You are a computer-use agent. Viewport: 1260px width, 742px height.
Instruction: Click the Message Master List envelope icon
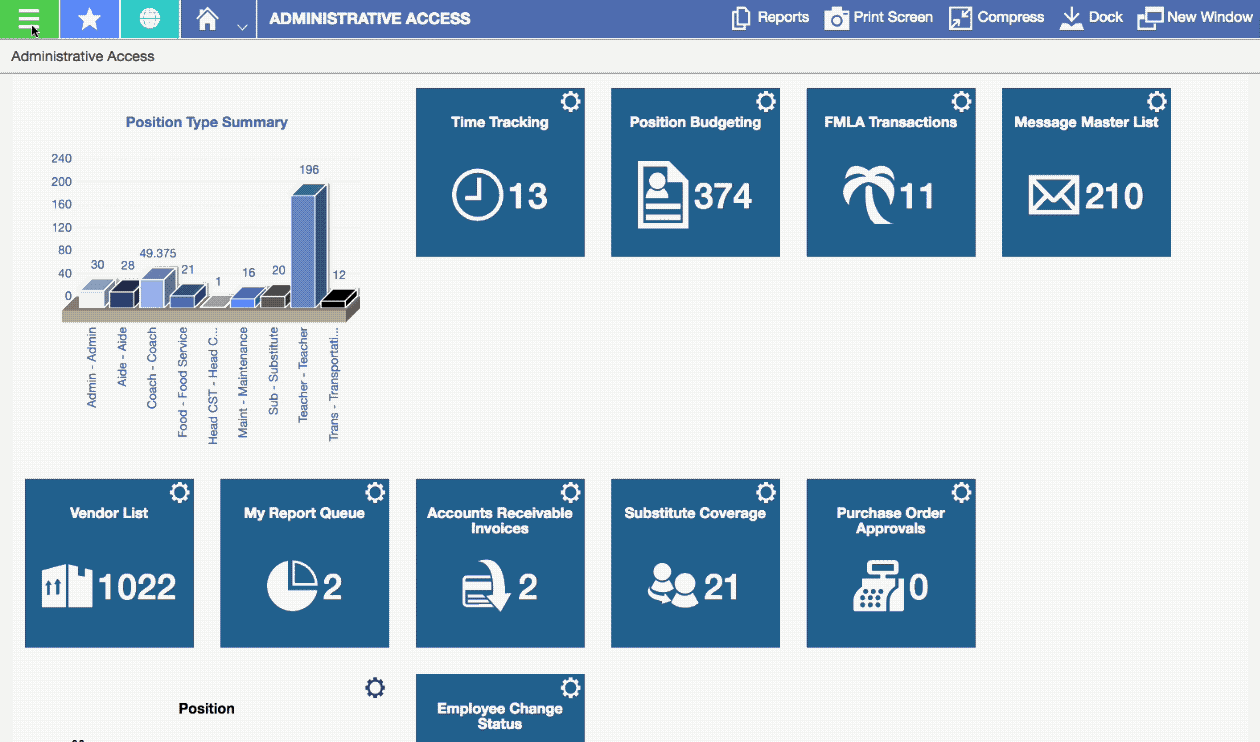tap(1054, 195)
